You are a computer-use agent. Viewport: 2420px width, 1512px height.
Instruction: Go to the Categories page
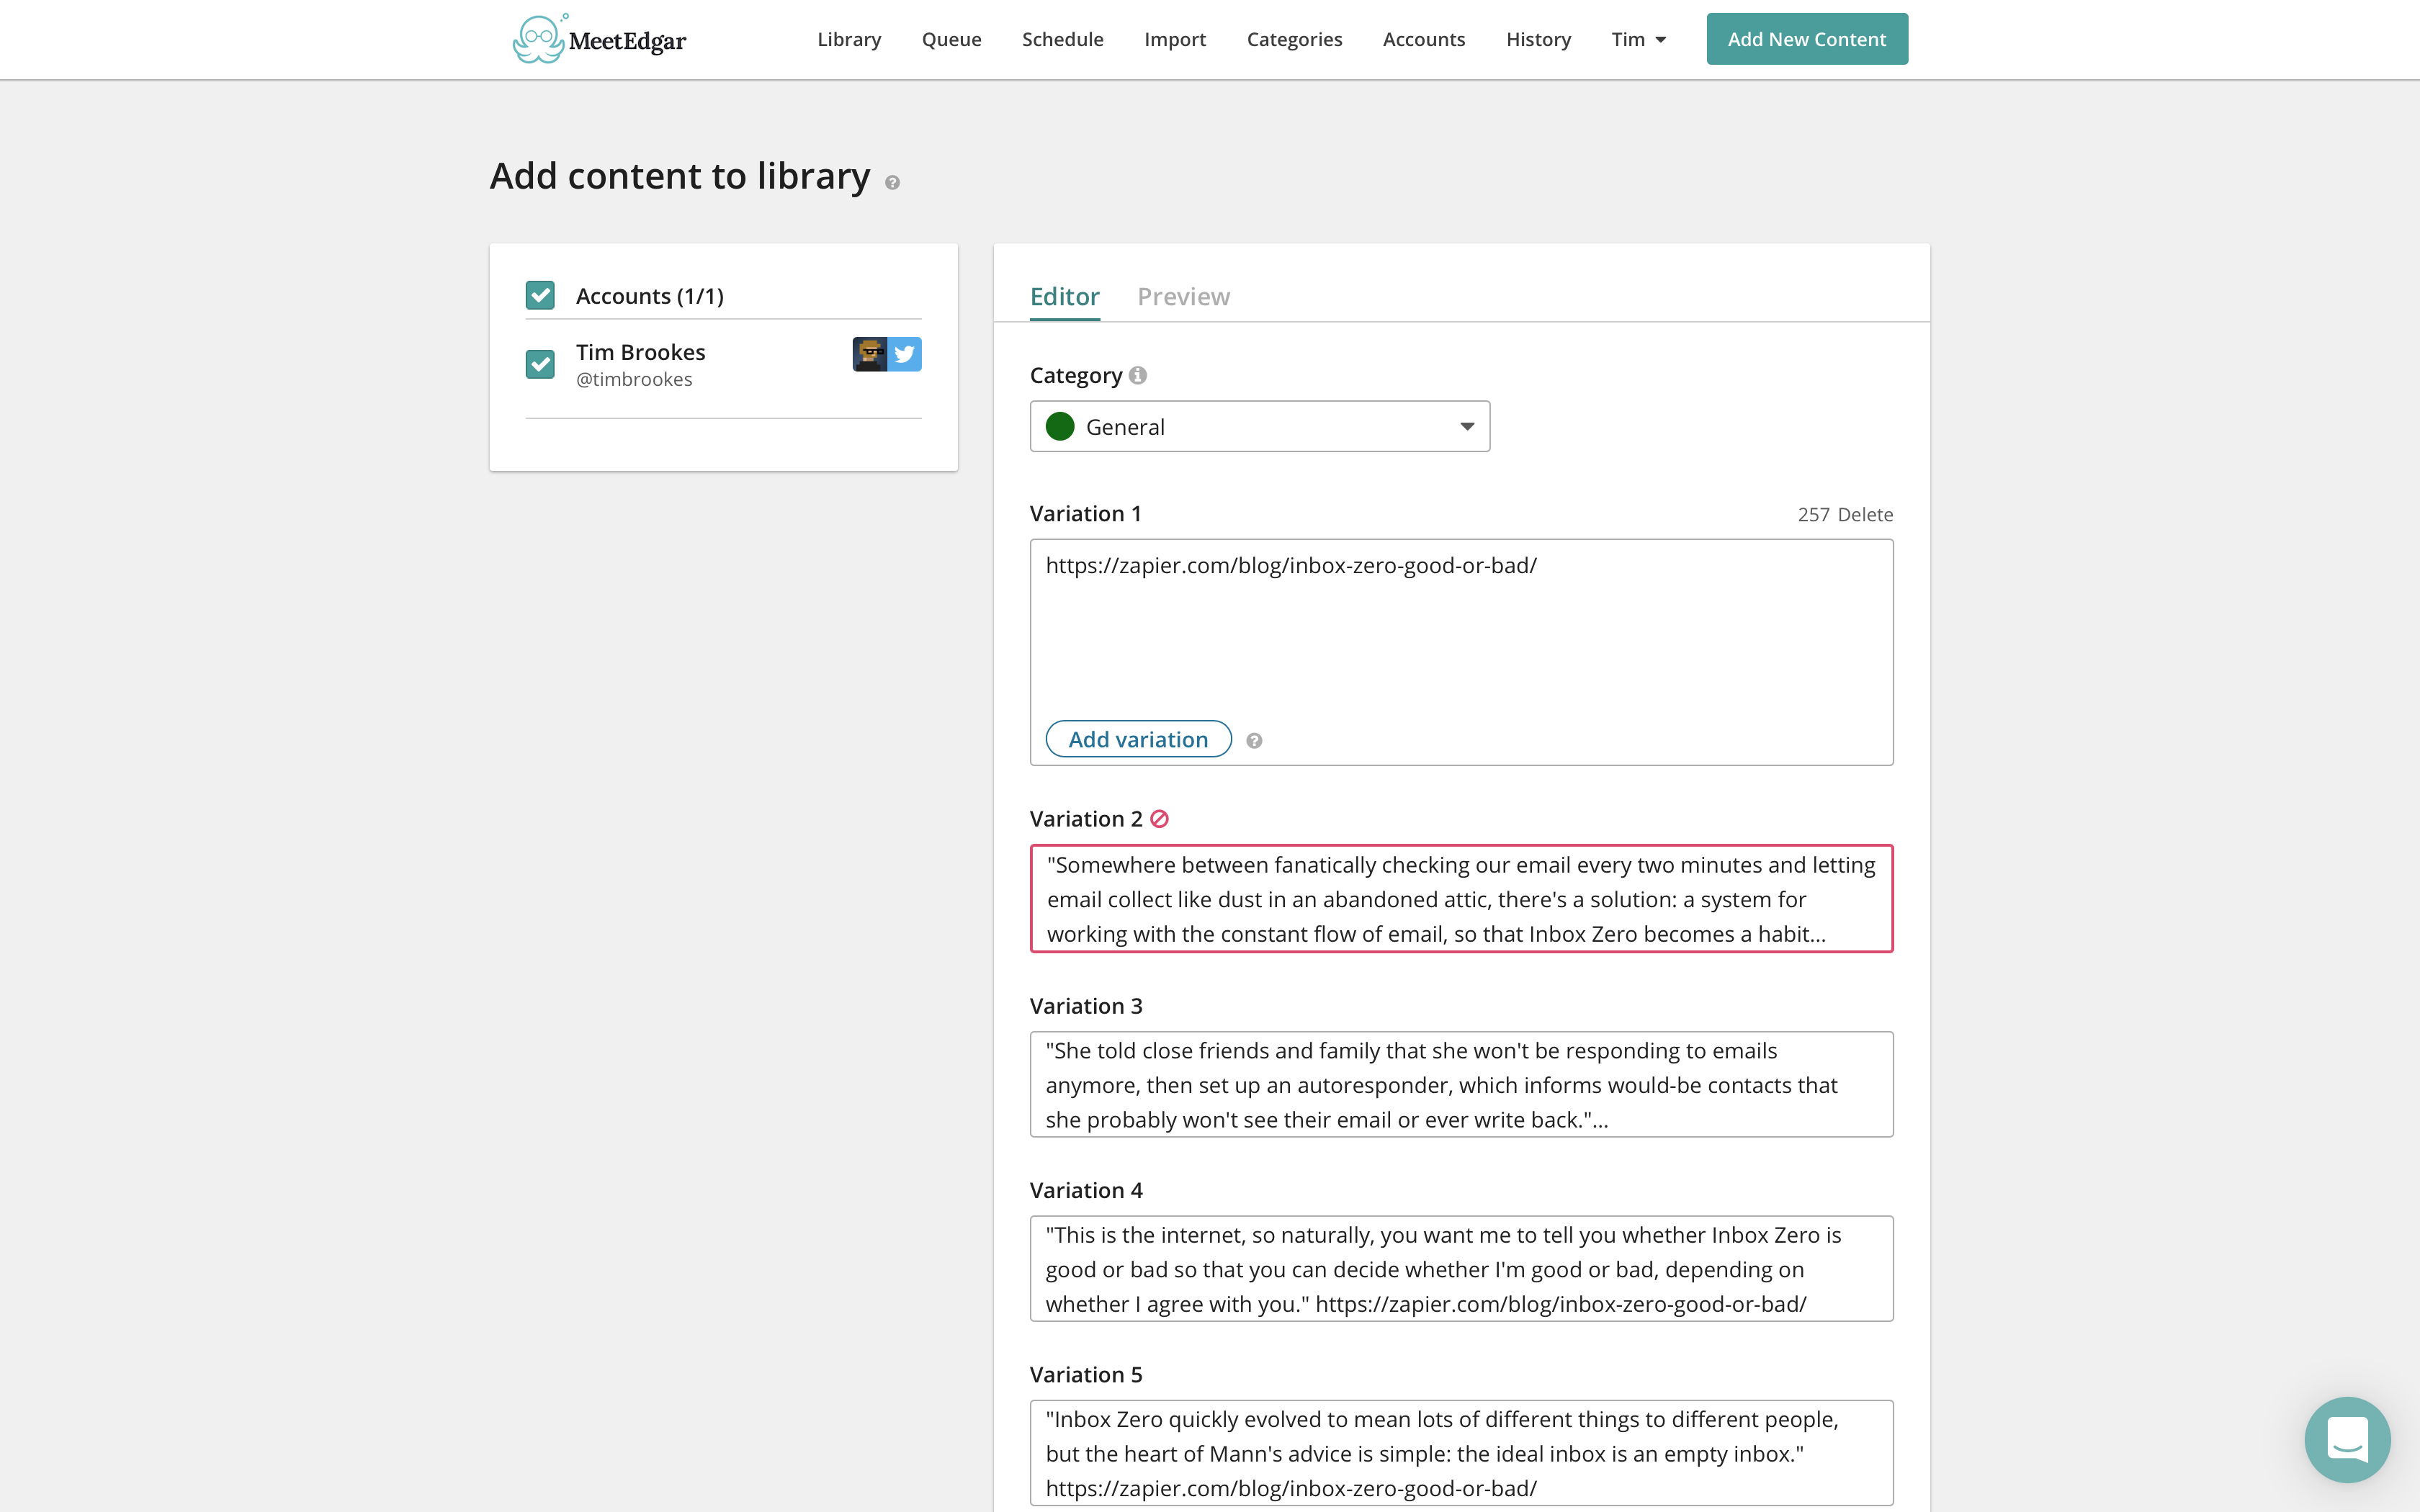pyautogui.click(x=1294, y=40)
